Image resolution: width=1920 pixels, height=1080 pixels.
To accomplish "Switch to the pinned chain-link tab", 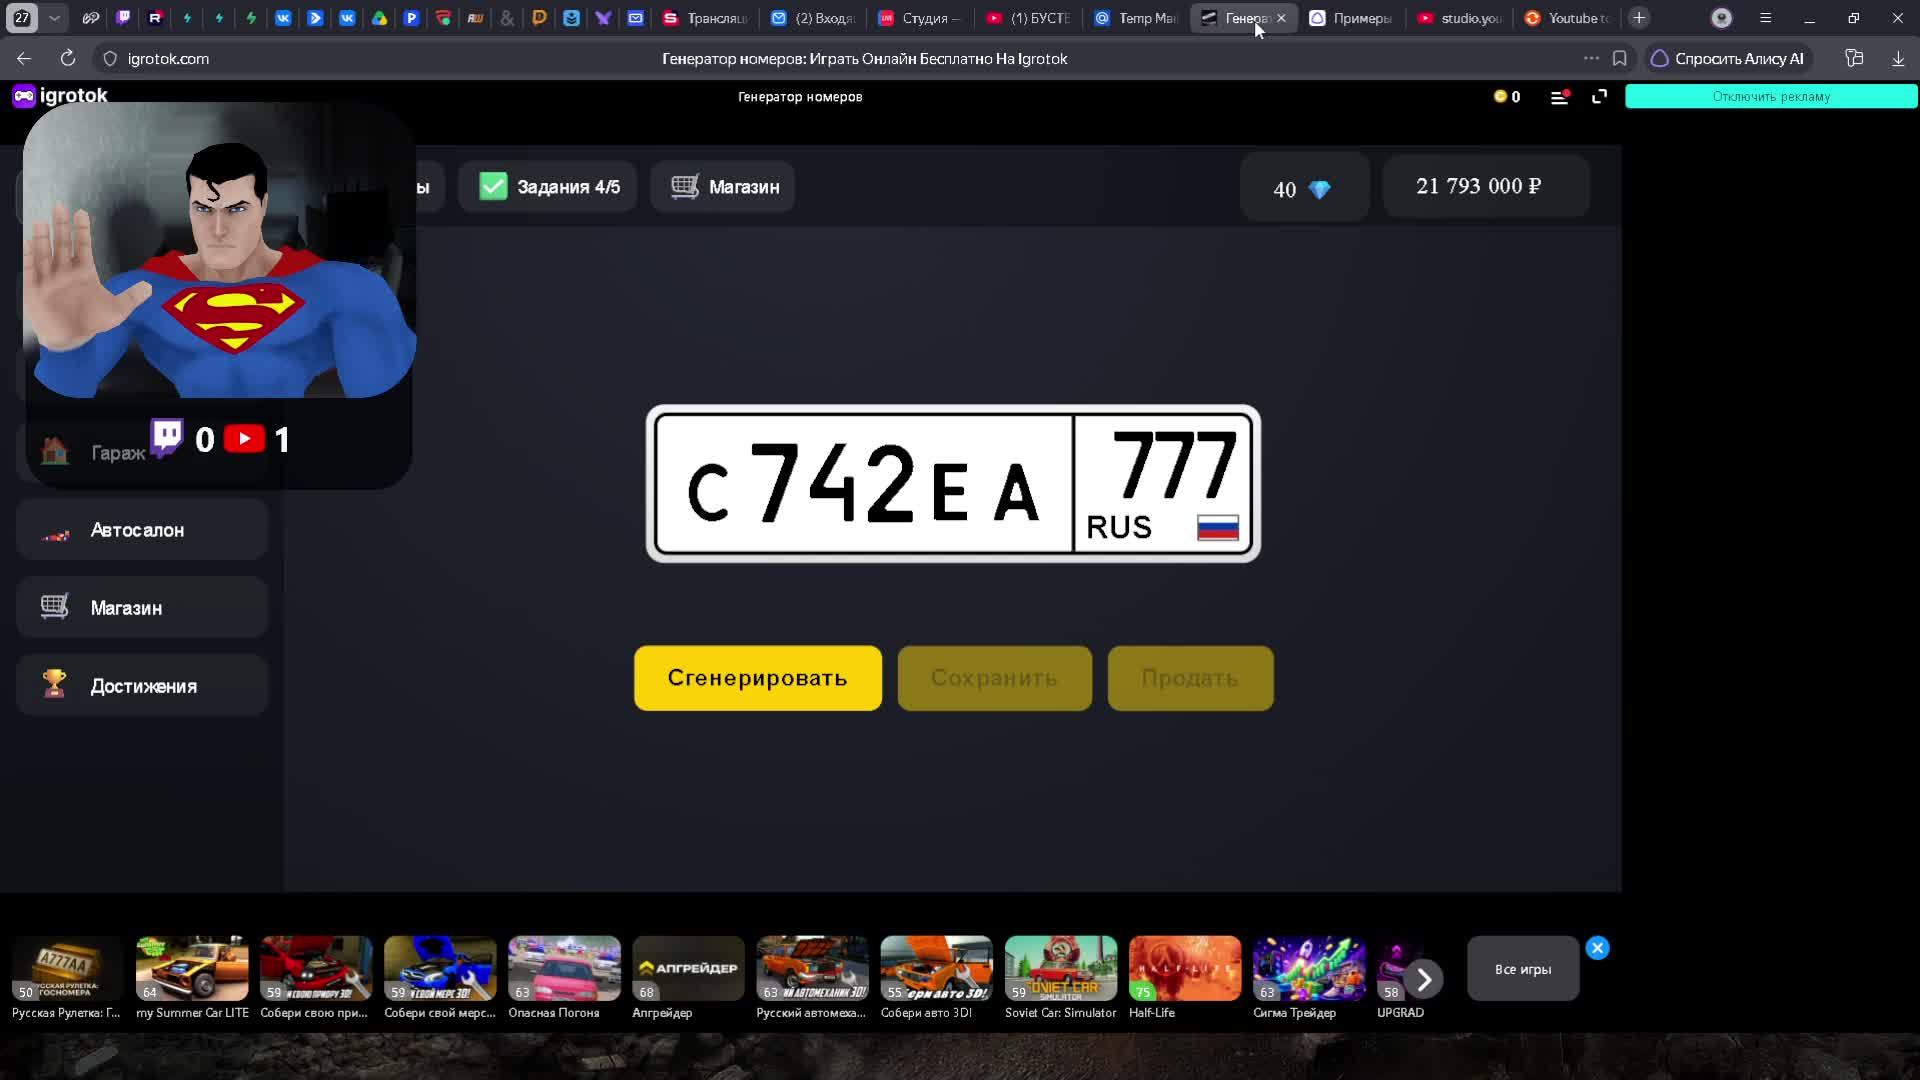I will point(91,18).
